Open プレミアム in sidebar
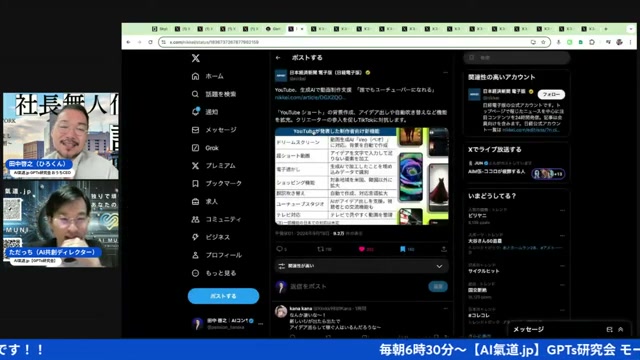This screenshot has height=360, width=640. pyautogui.click(x=213, y=166)
